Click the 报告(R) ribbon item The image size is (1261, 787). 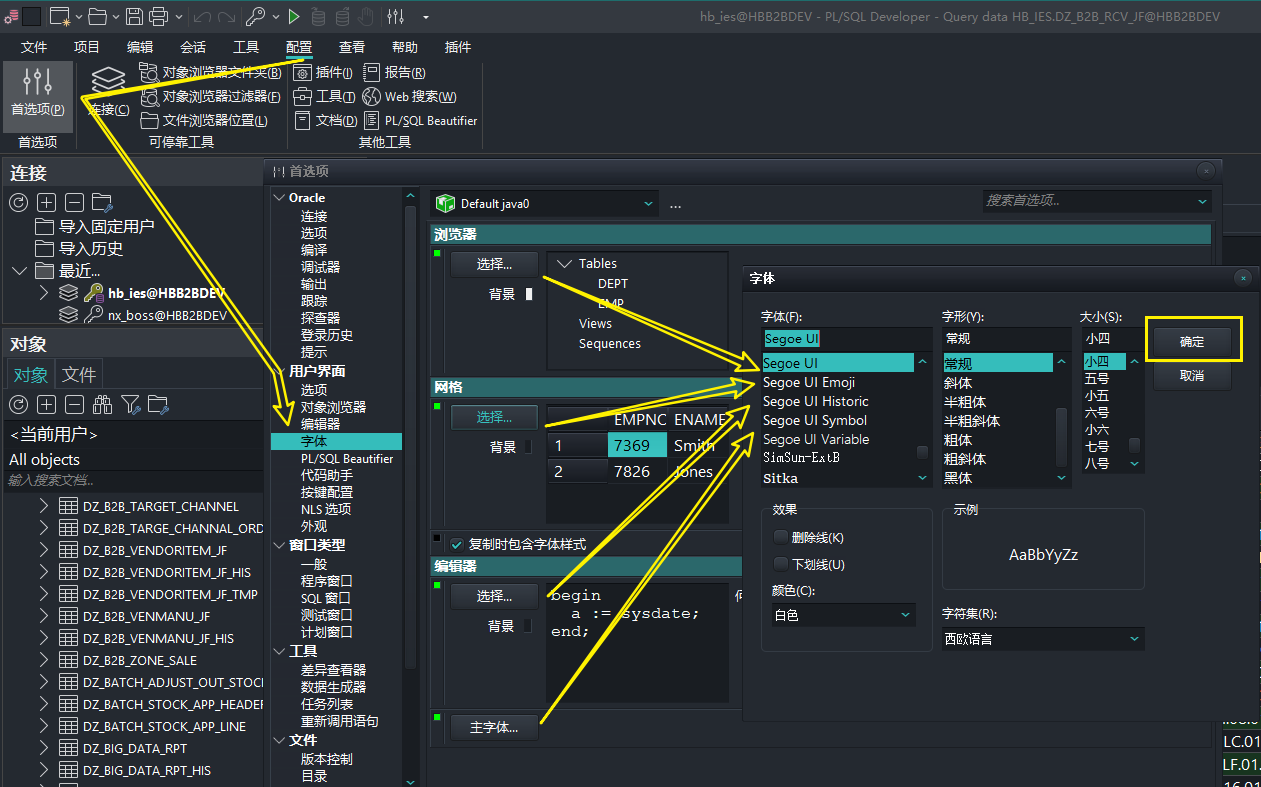(394, 72)
